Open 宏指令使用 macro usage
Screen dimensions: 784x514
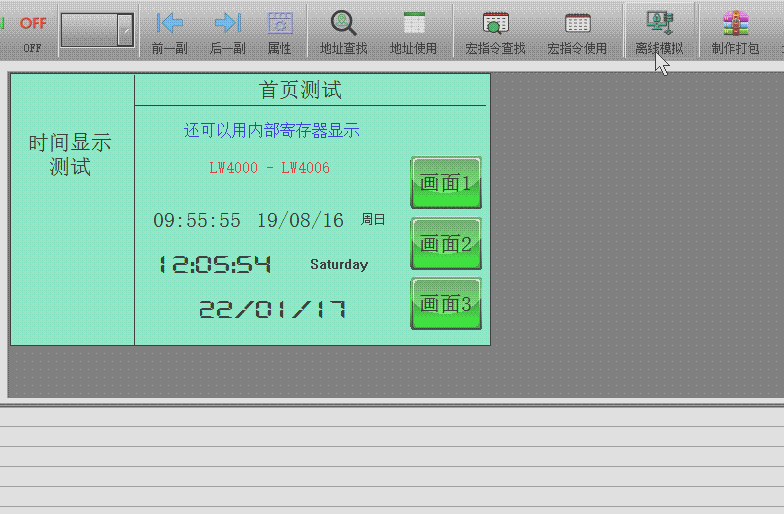pyautogui.click(x=577, y=31)
